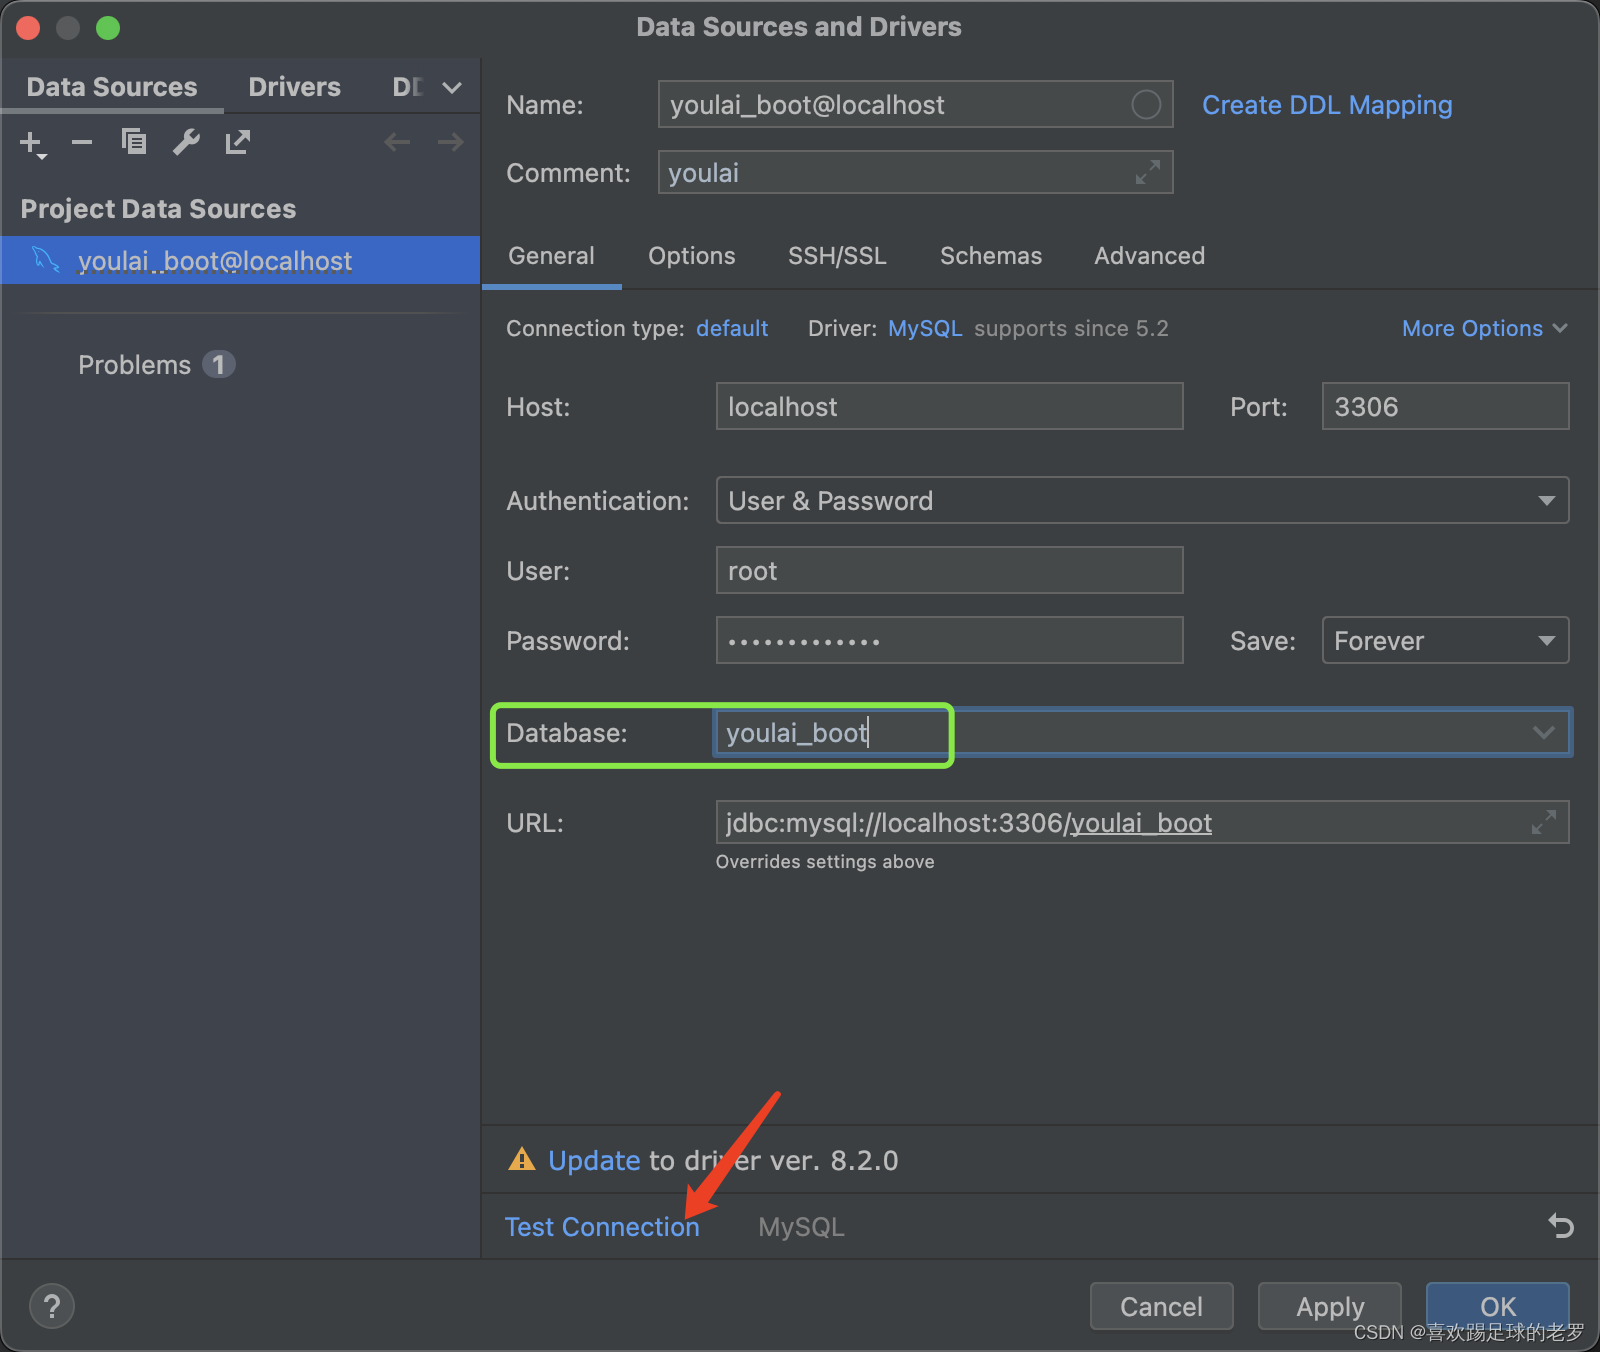Image resolution: width=1600 pixels, height=1352 pixels.
Task: Duplicate the data source using copy icon
Action: coord(134,142)
